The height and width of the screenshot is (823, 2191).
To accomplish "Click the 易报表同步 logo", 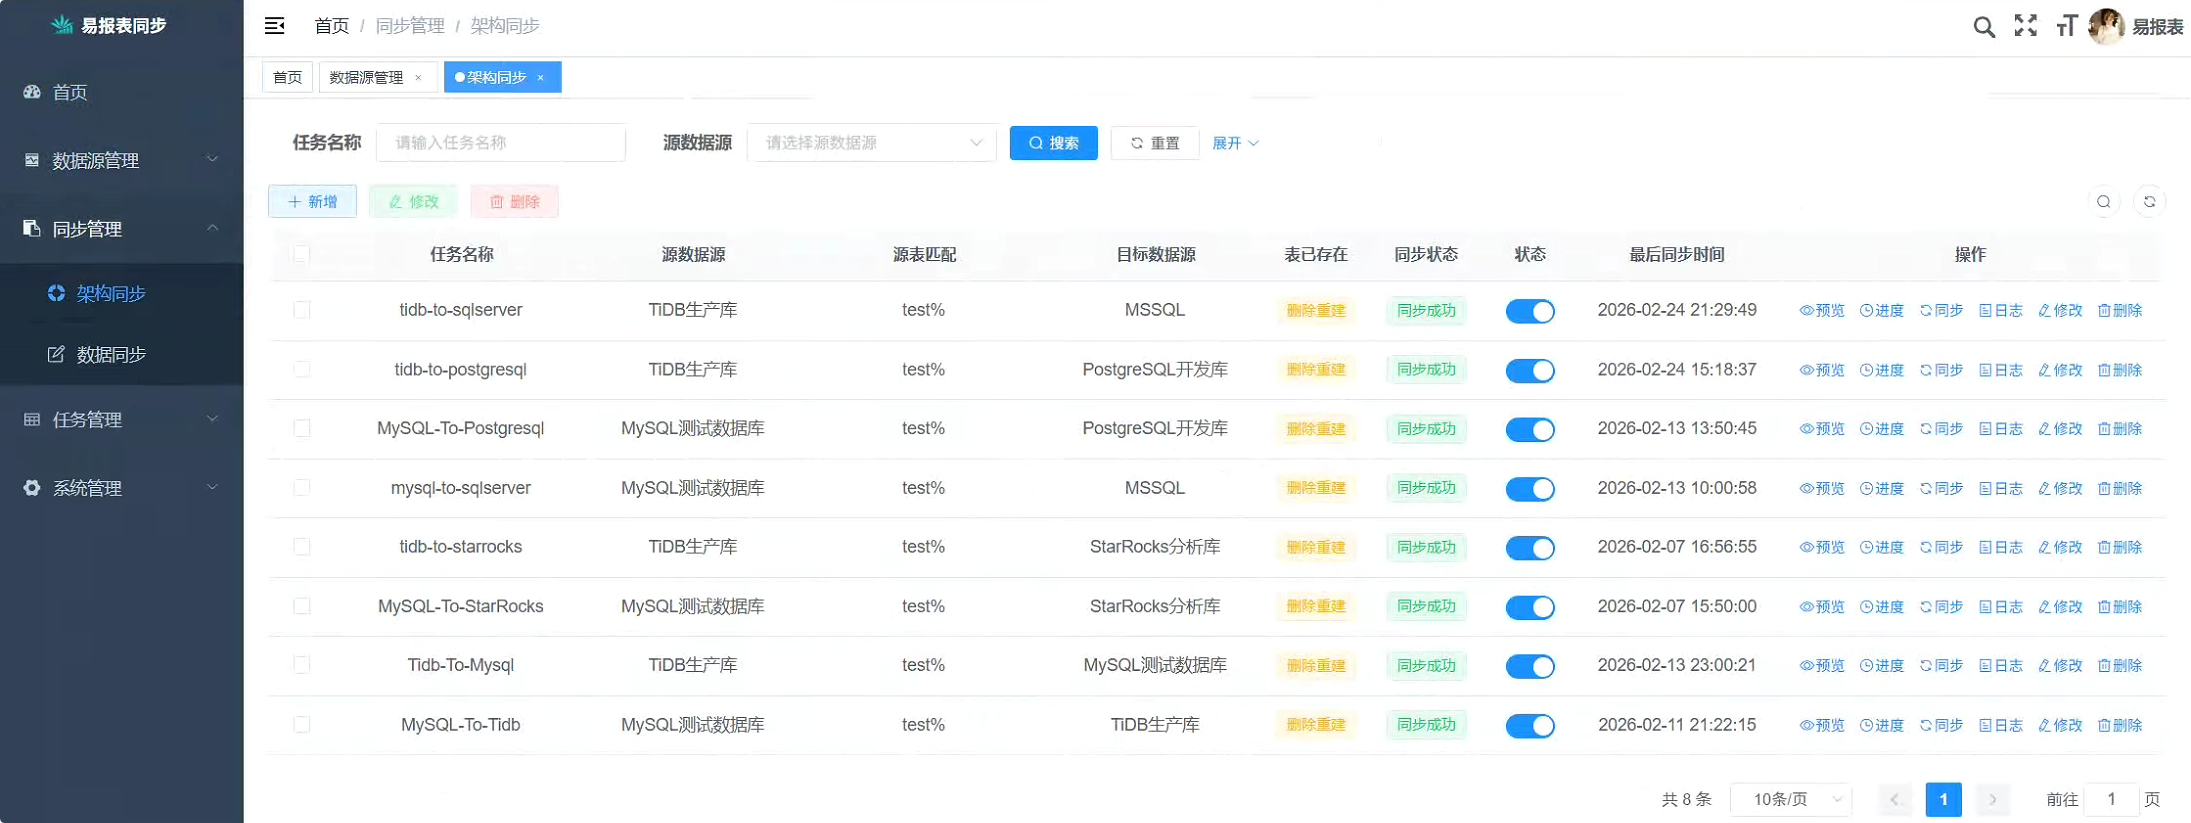I will (x=109, y=26).
